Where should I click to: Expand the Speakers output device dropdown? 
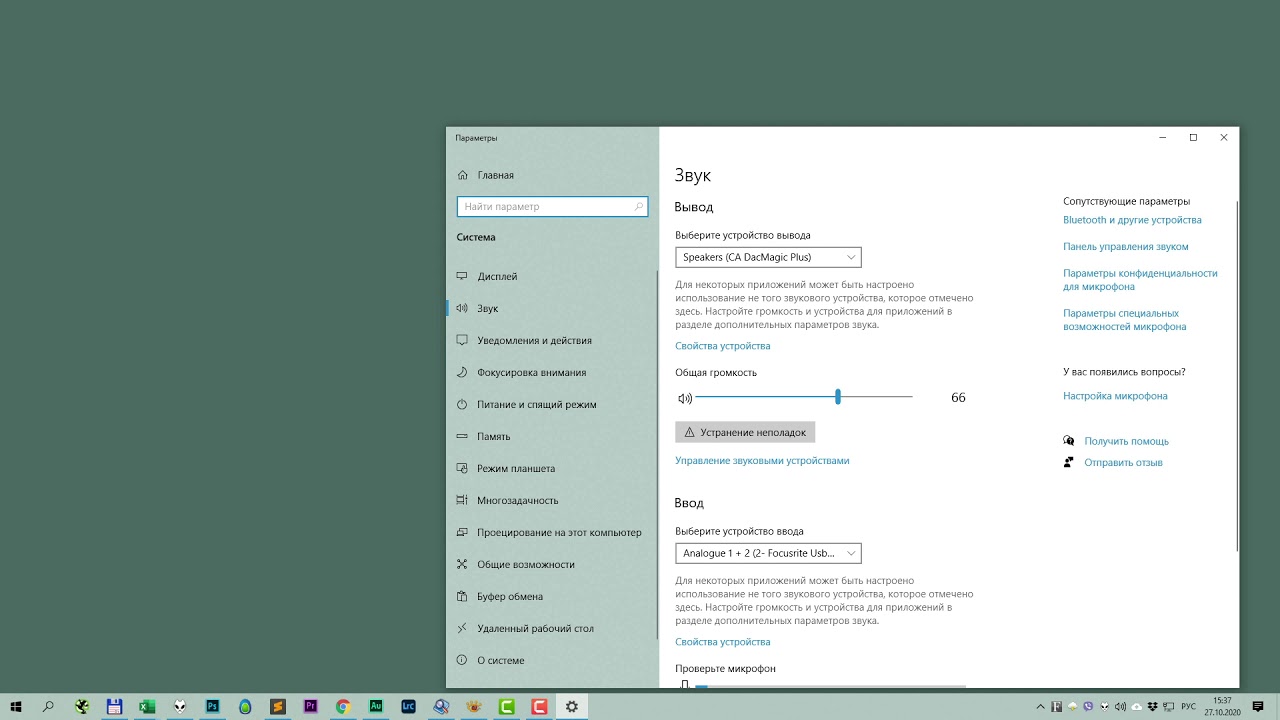point(768,257)
